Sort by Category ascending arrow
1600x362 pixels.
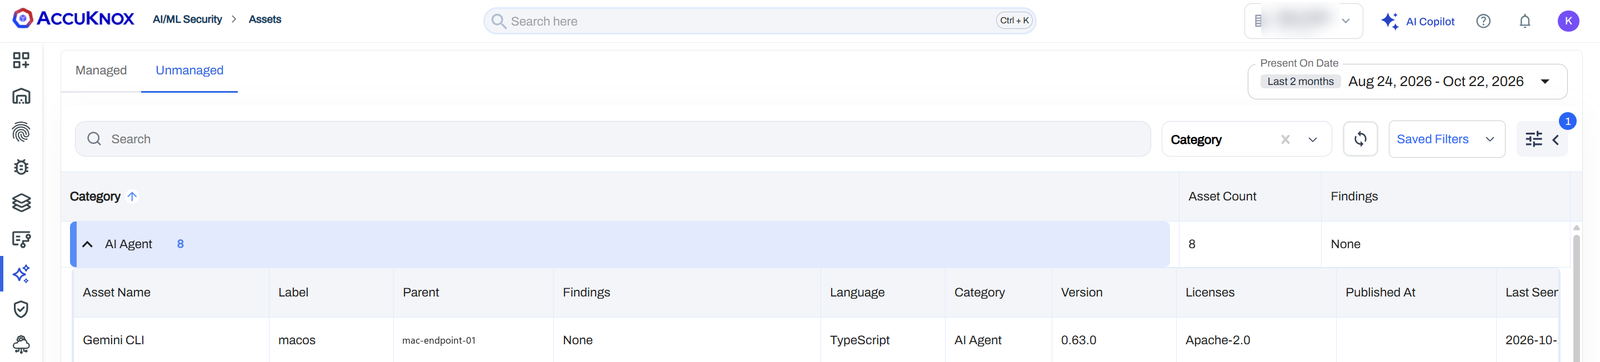coord(132,197)
